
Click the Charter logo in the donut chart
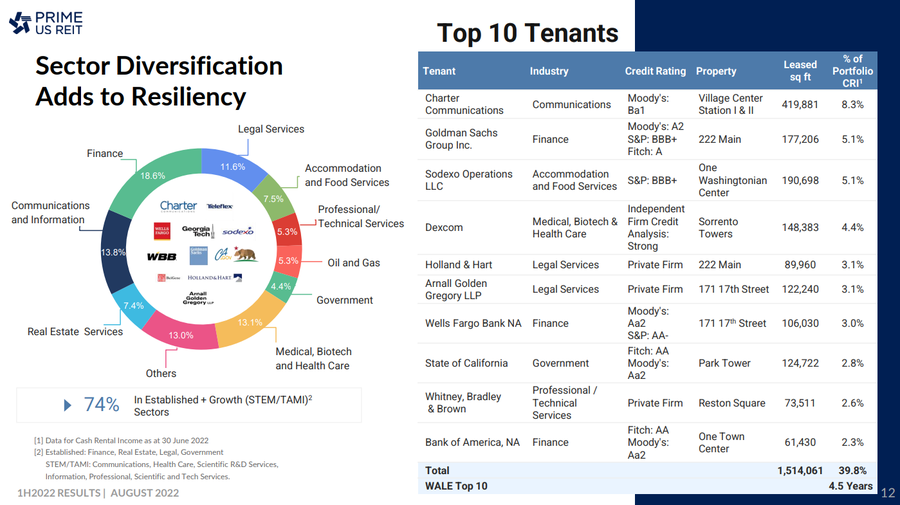178,206
